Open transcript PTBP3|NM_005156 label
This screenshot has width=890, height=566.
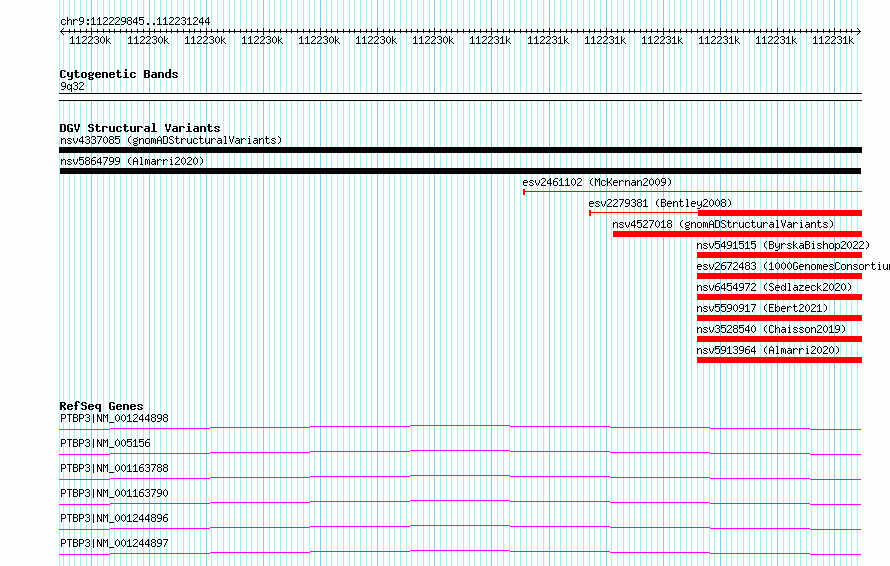pos(105,443)
